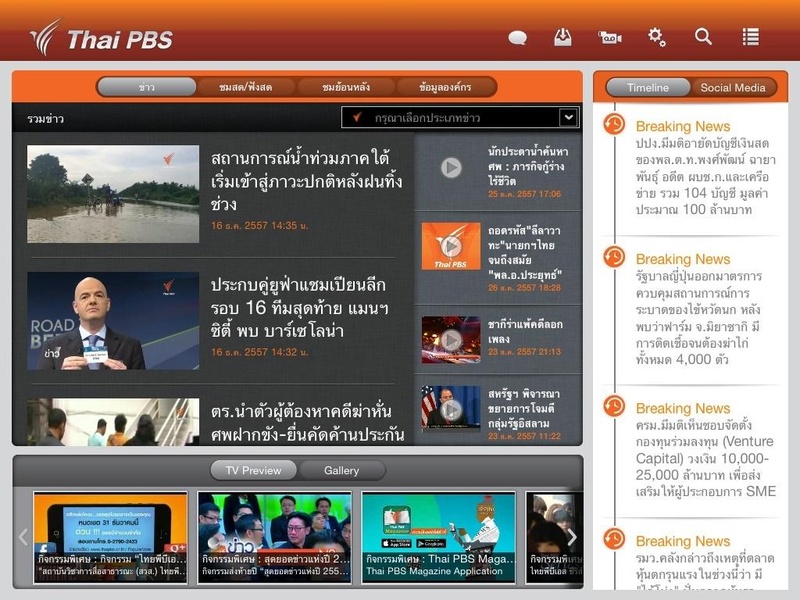
Task: Open video title ซากีร่าแพ้คดีลอกเพลง
Action: pyautogui.click(x=525, y=332)
